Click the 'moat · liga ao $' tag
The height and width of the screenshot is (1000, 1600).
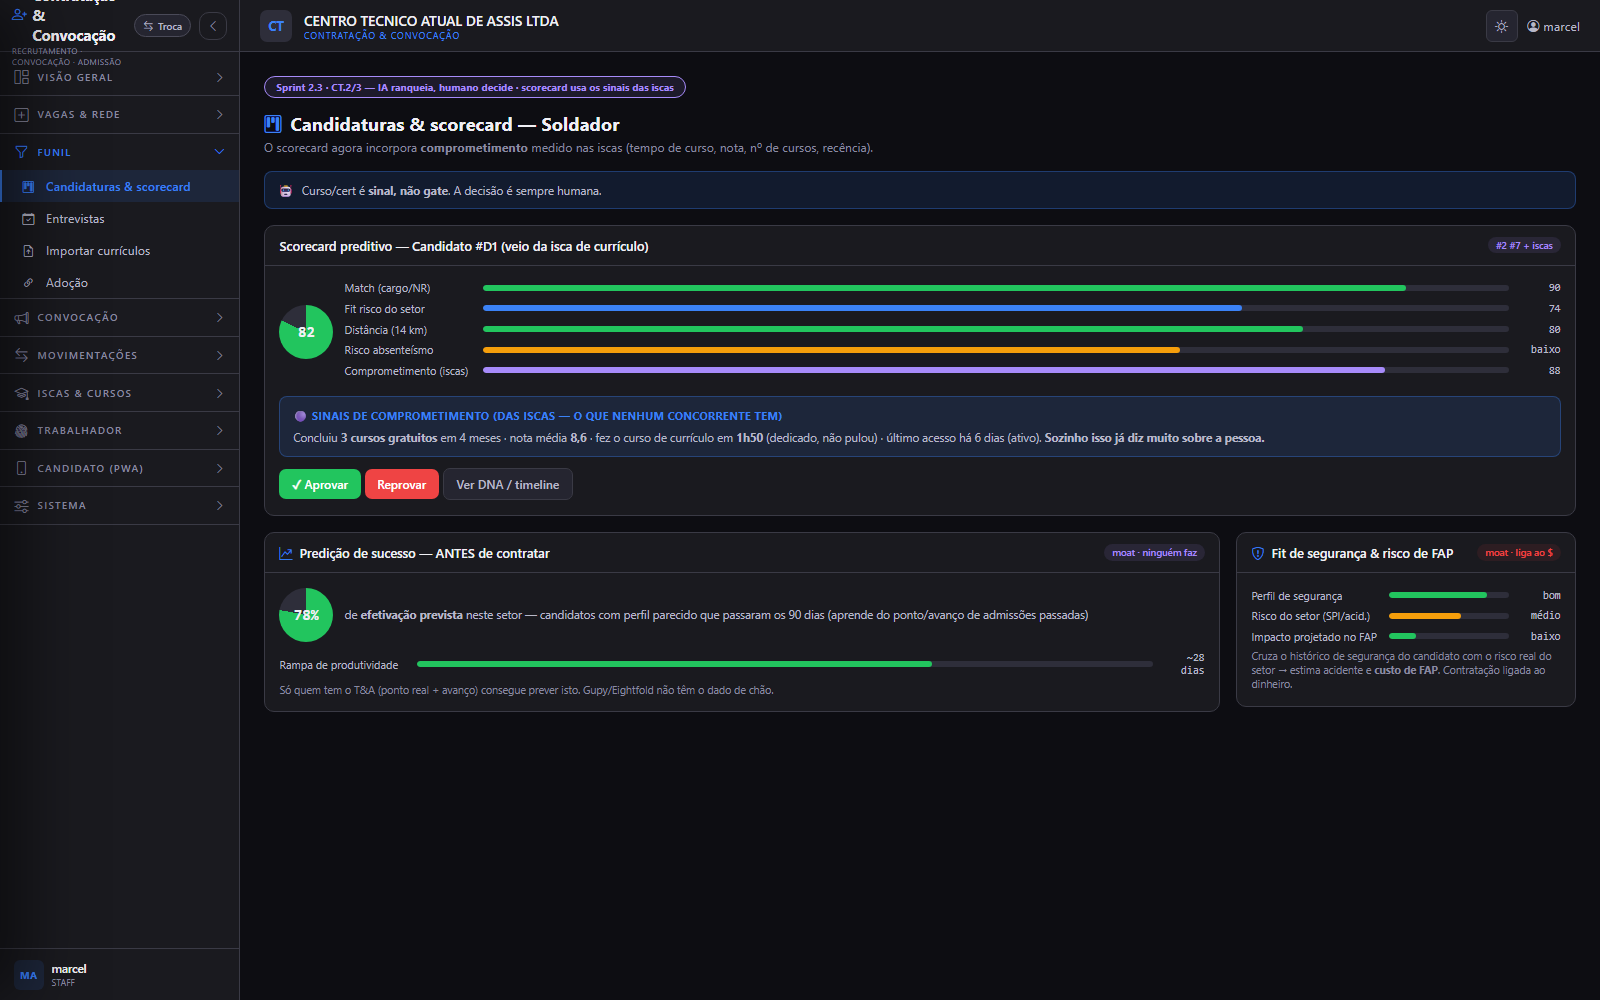[x=1519, y=553]
